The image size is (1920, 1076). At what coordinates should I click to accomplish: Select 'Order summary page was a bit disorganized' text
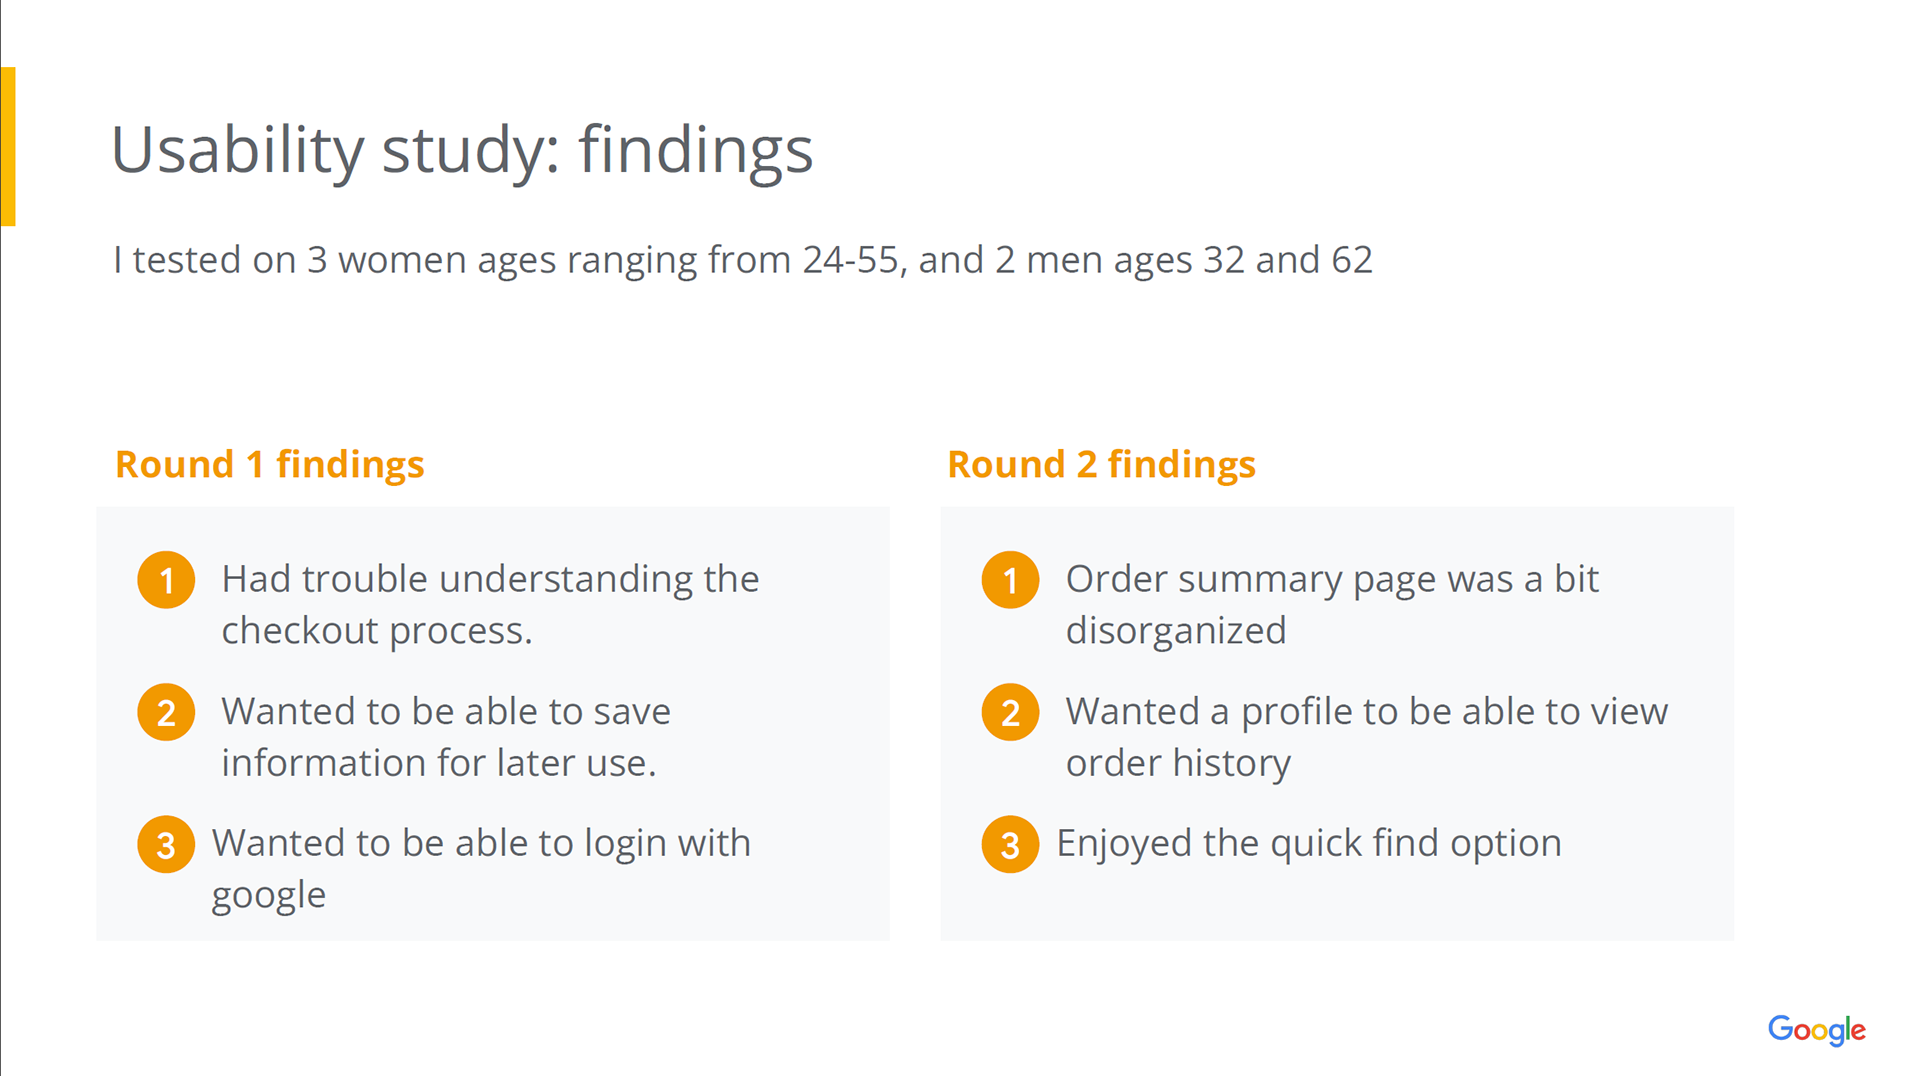click(1332, 604)
